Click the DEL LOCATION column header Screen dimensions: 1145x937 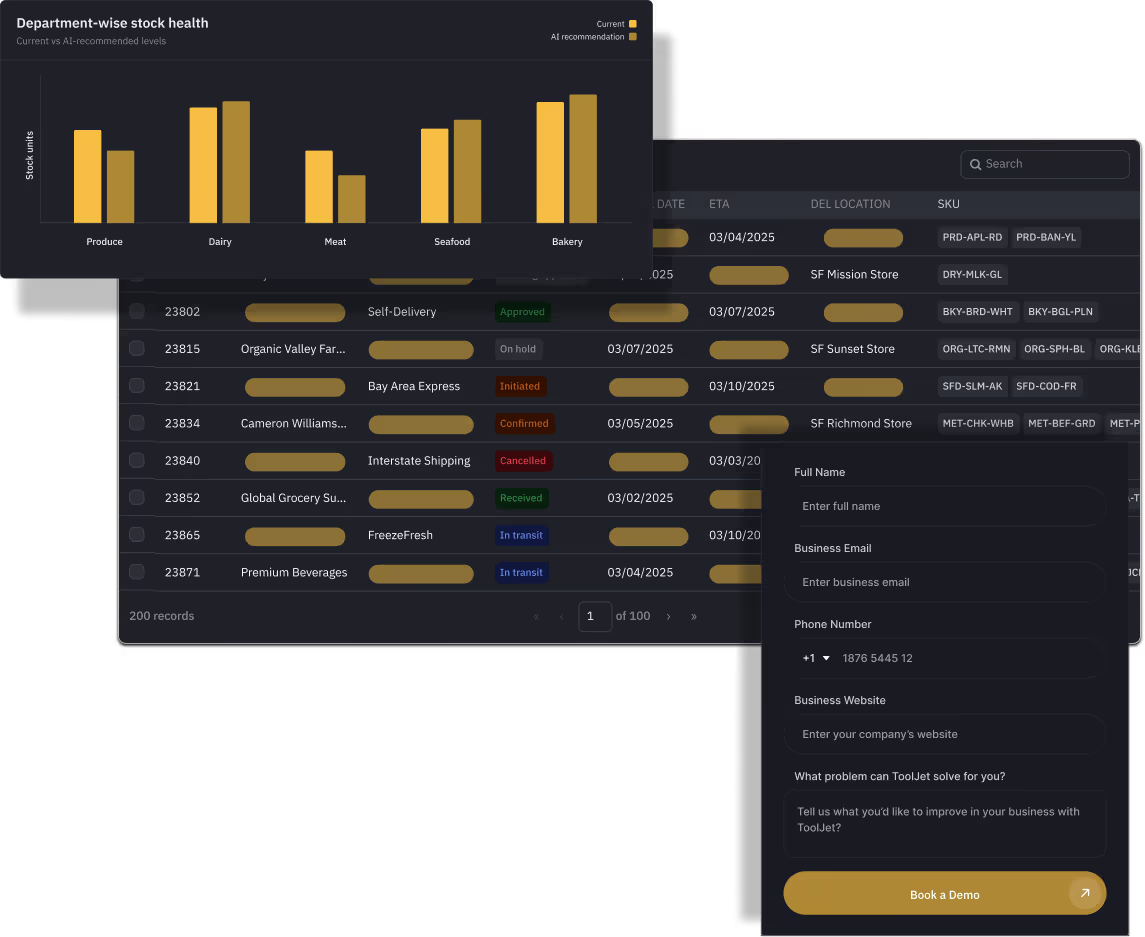tap(850, 204)
